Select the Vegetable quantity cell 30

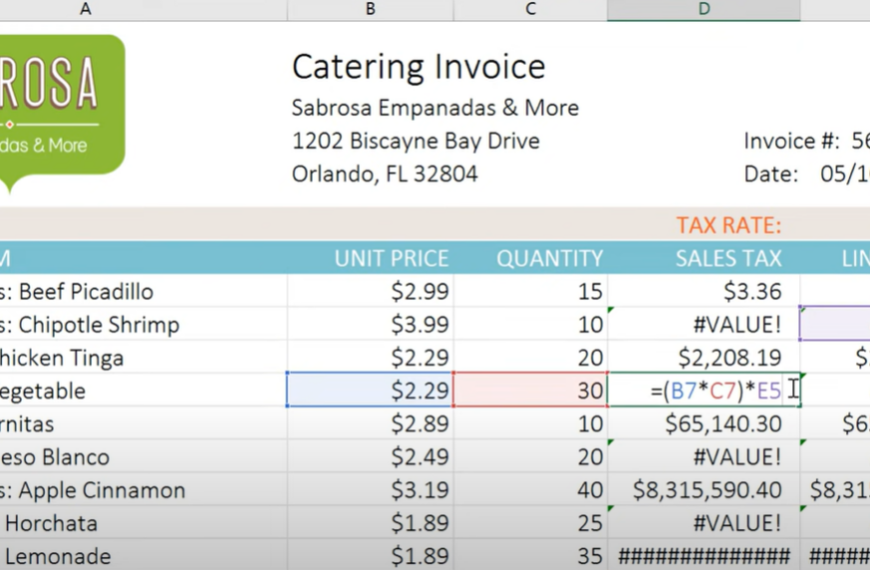pos(530,390)
